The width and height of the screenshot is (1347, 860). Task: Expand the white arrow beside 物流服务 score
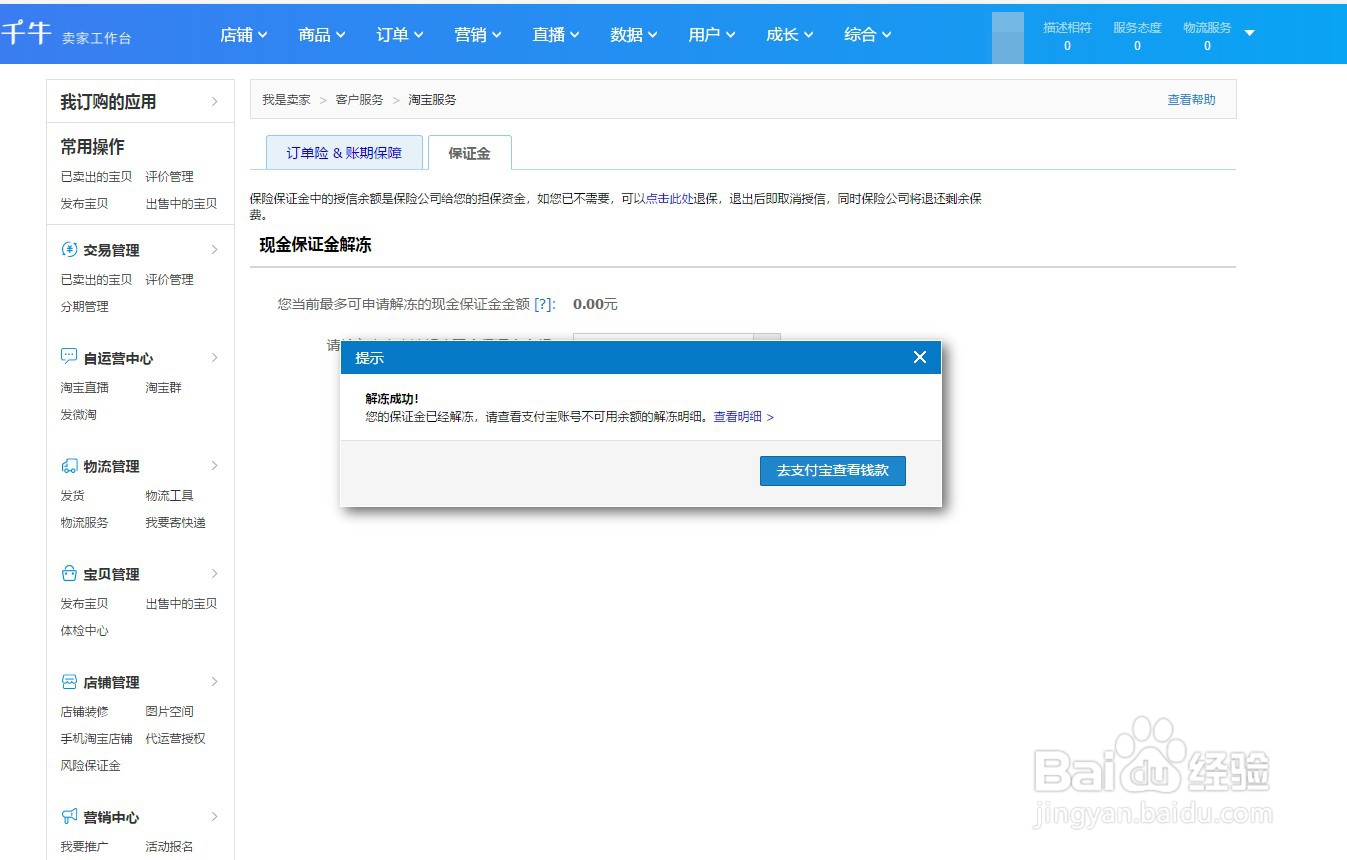1249,33
